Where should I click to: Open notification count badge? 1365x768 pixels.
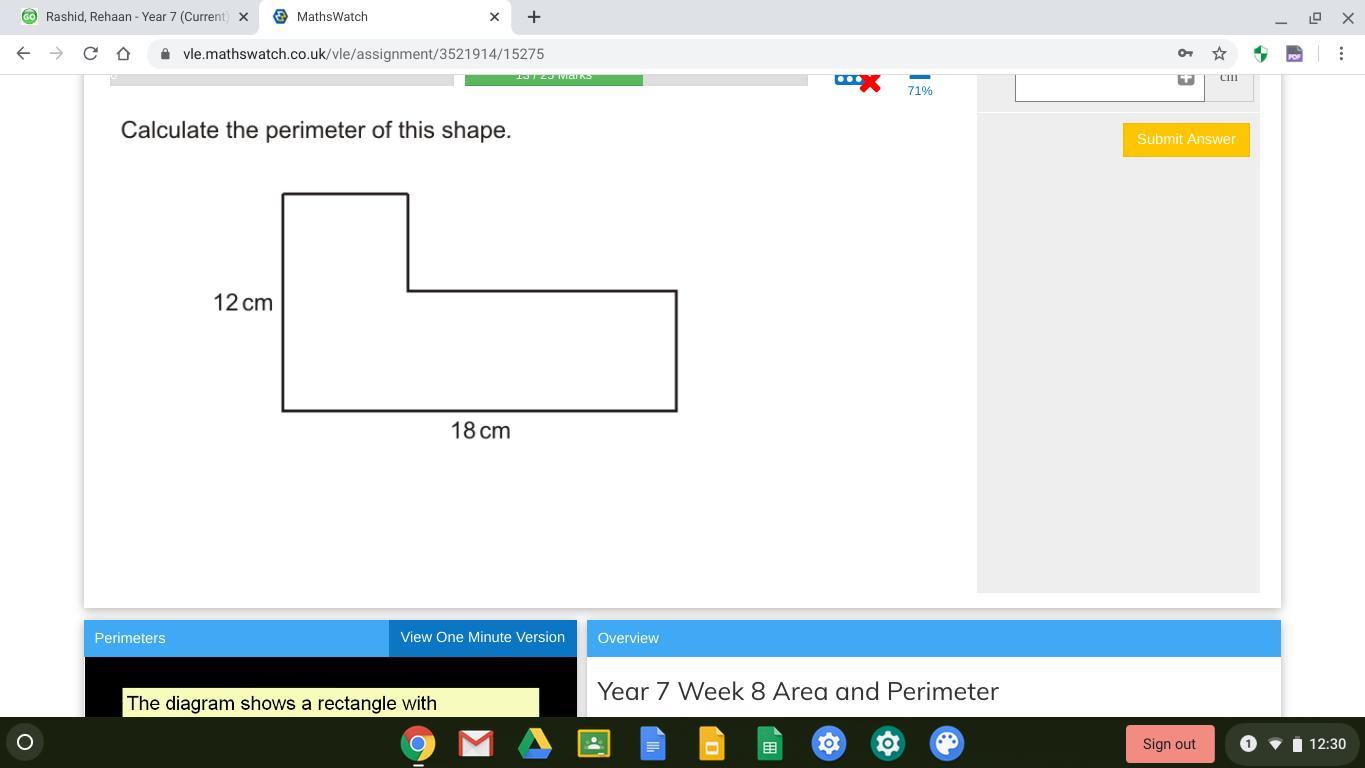tap(1248, 744)
